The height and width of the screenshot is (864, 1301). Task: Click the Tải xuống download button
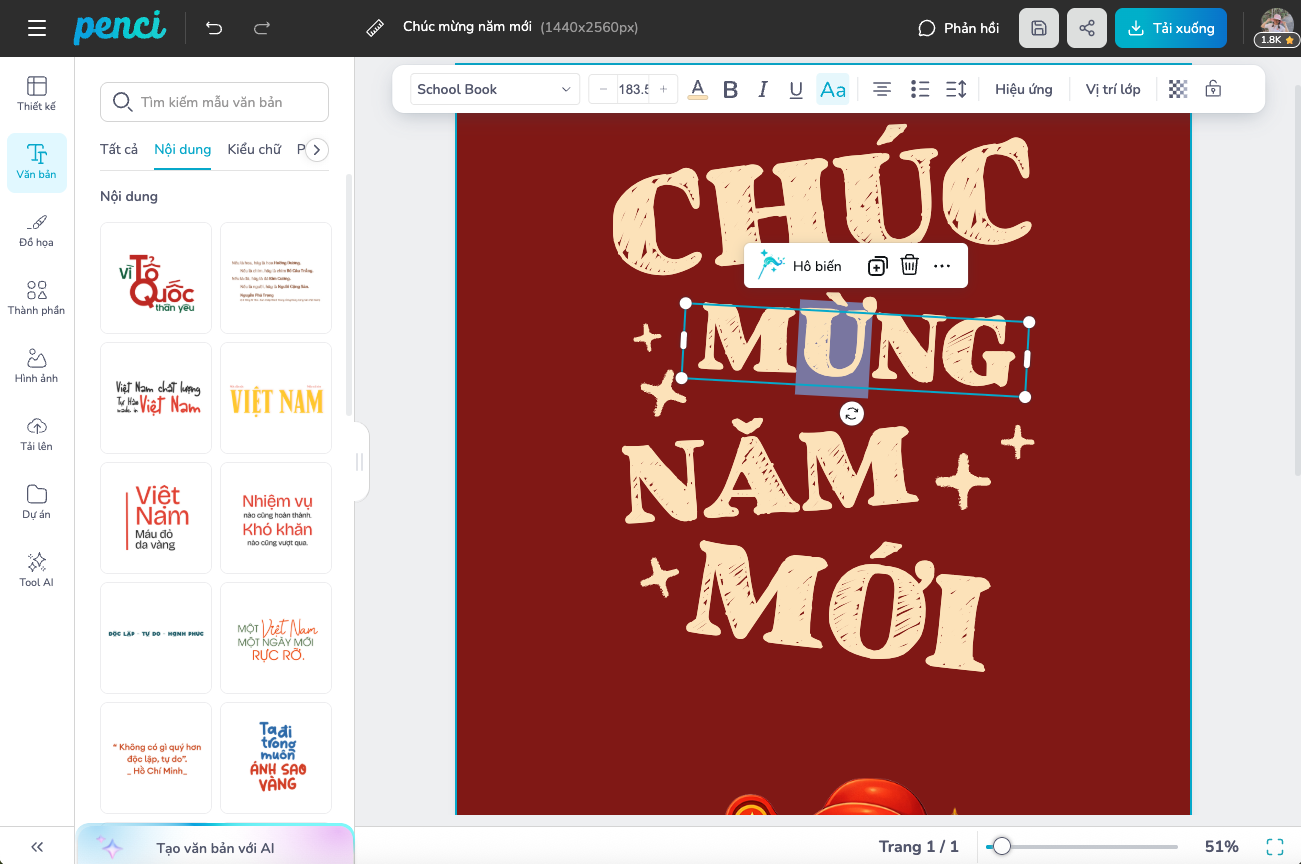click(x=1170, y=28)
